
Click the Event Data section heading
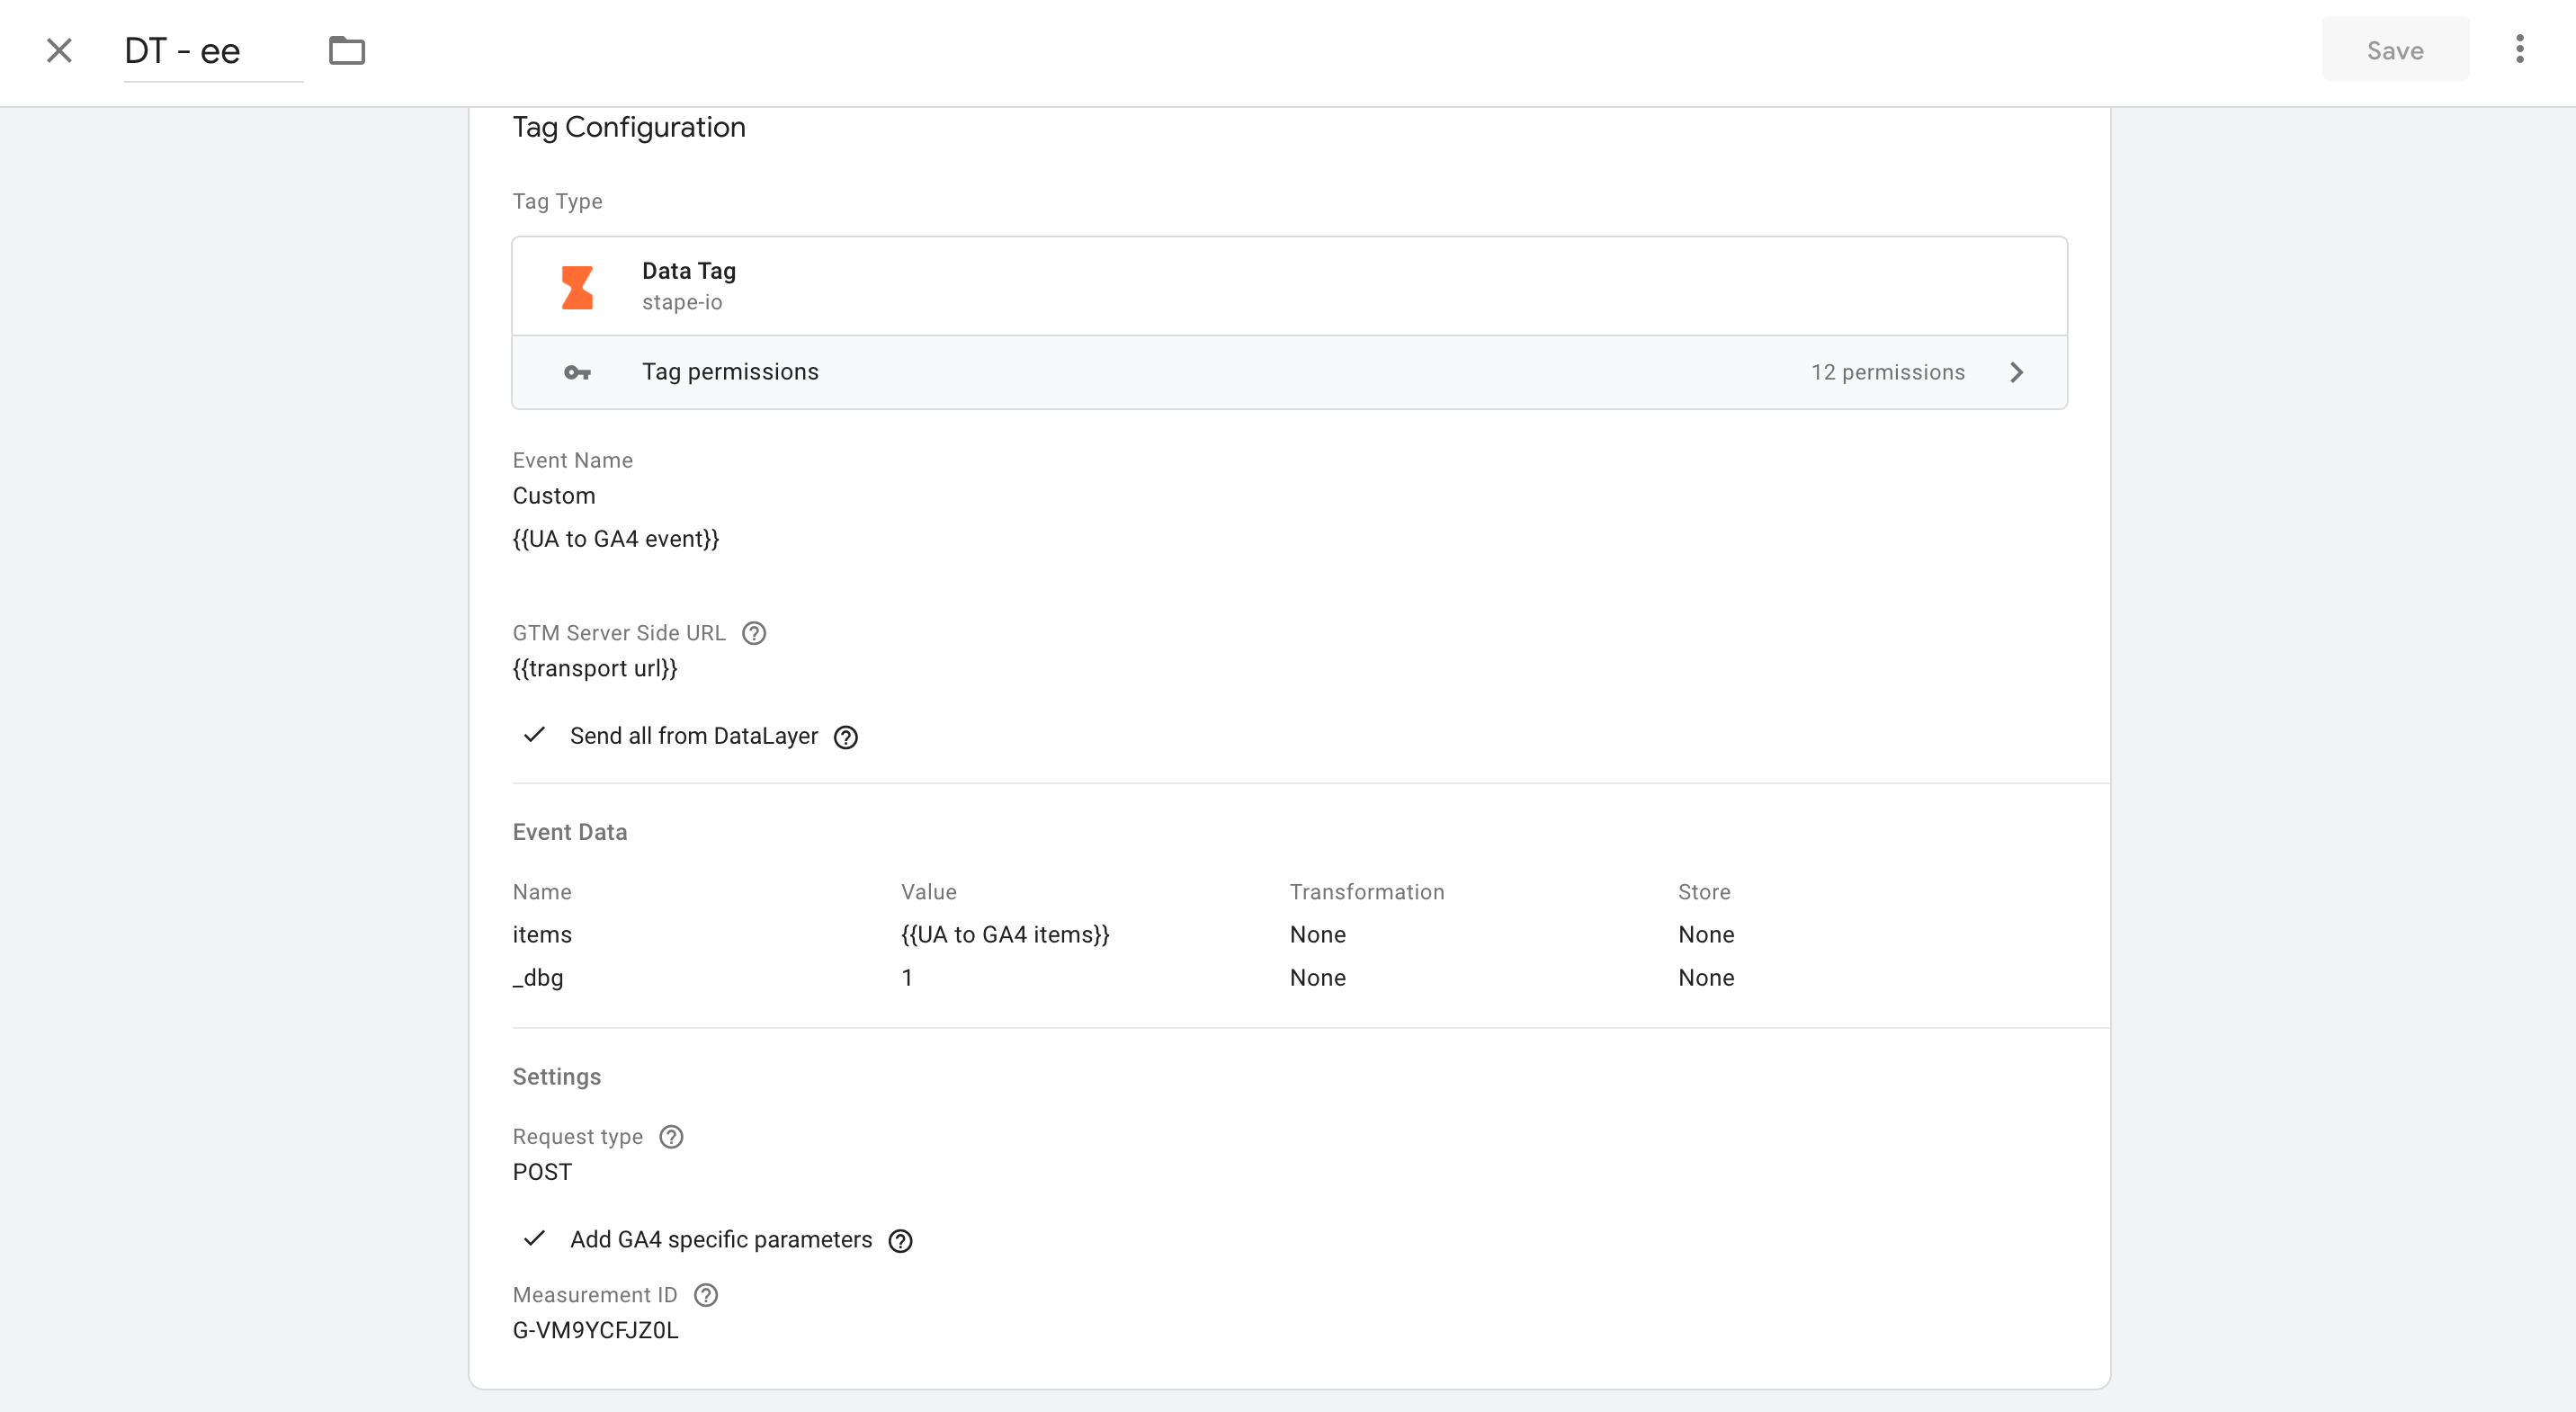[x=570, y=832]
